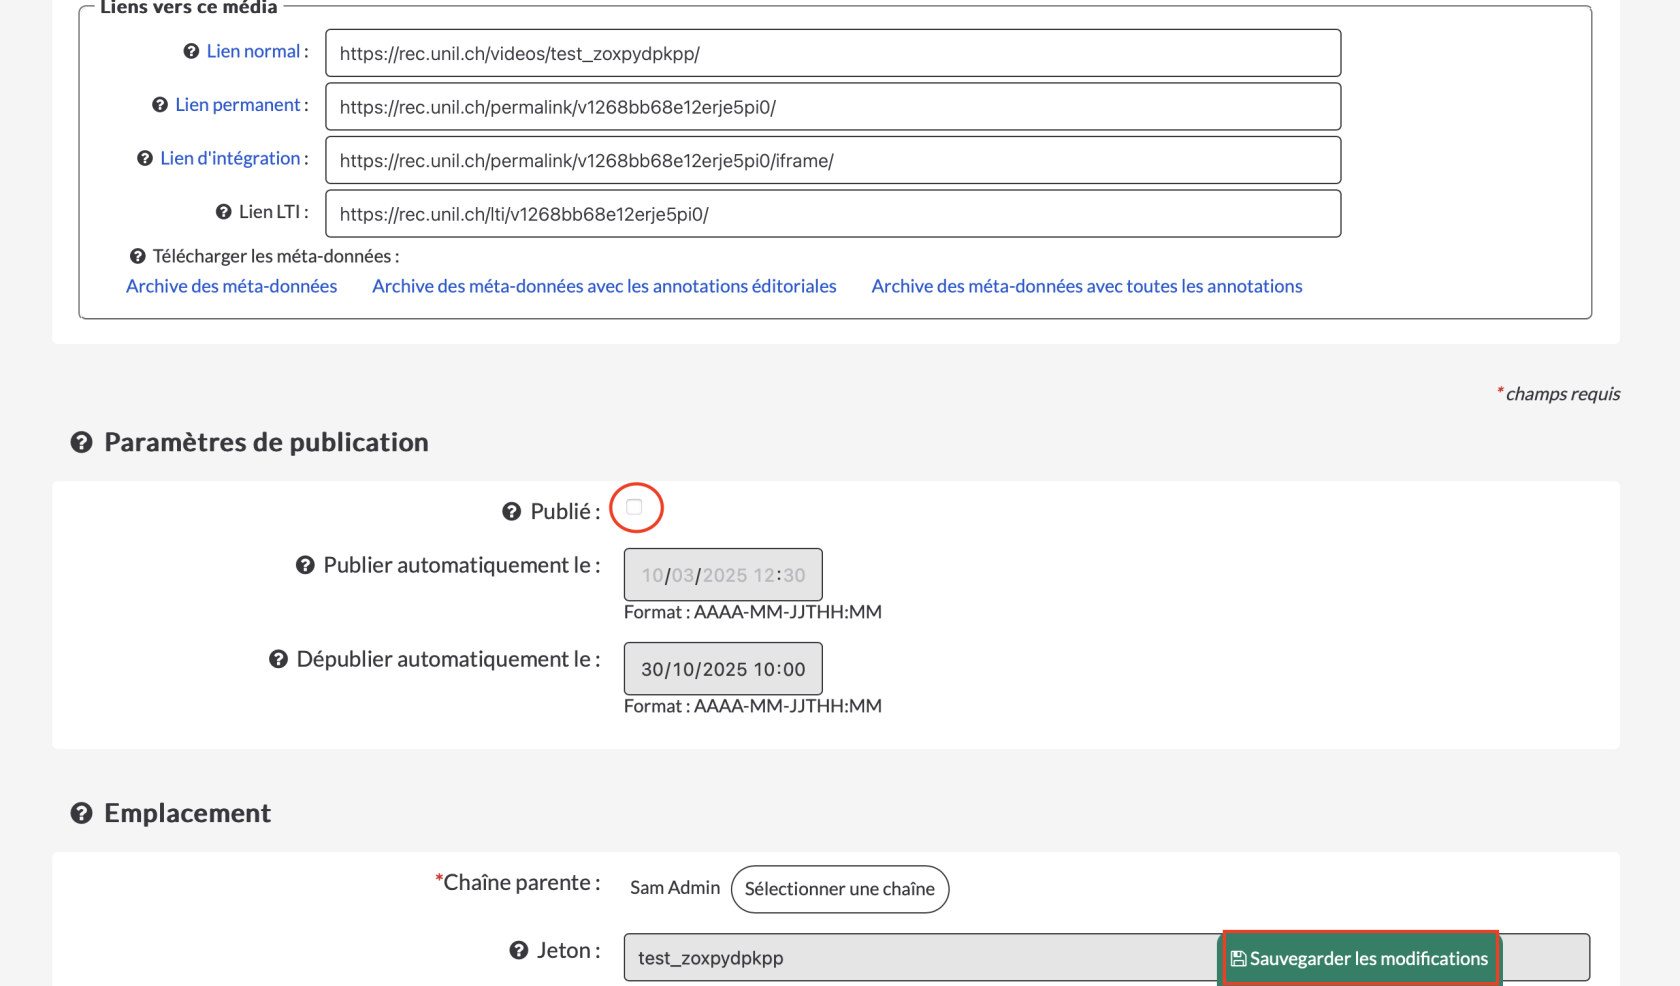Open the Archive des méta-données link
Screen dimensions: 1680x986
point(231,286)
